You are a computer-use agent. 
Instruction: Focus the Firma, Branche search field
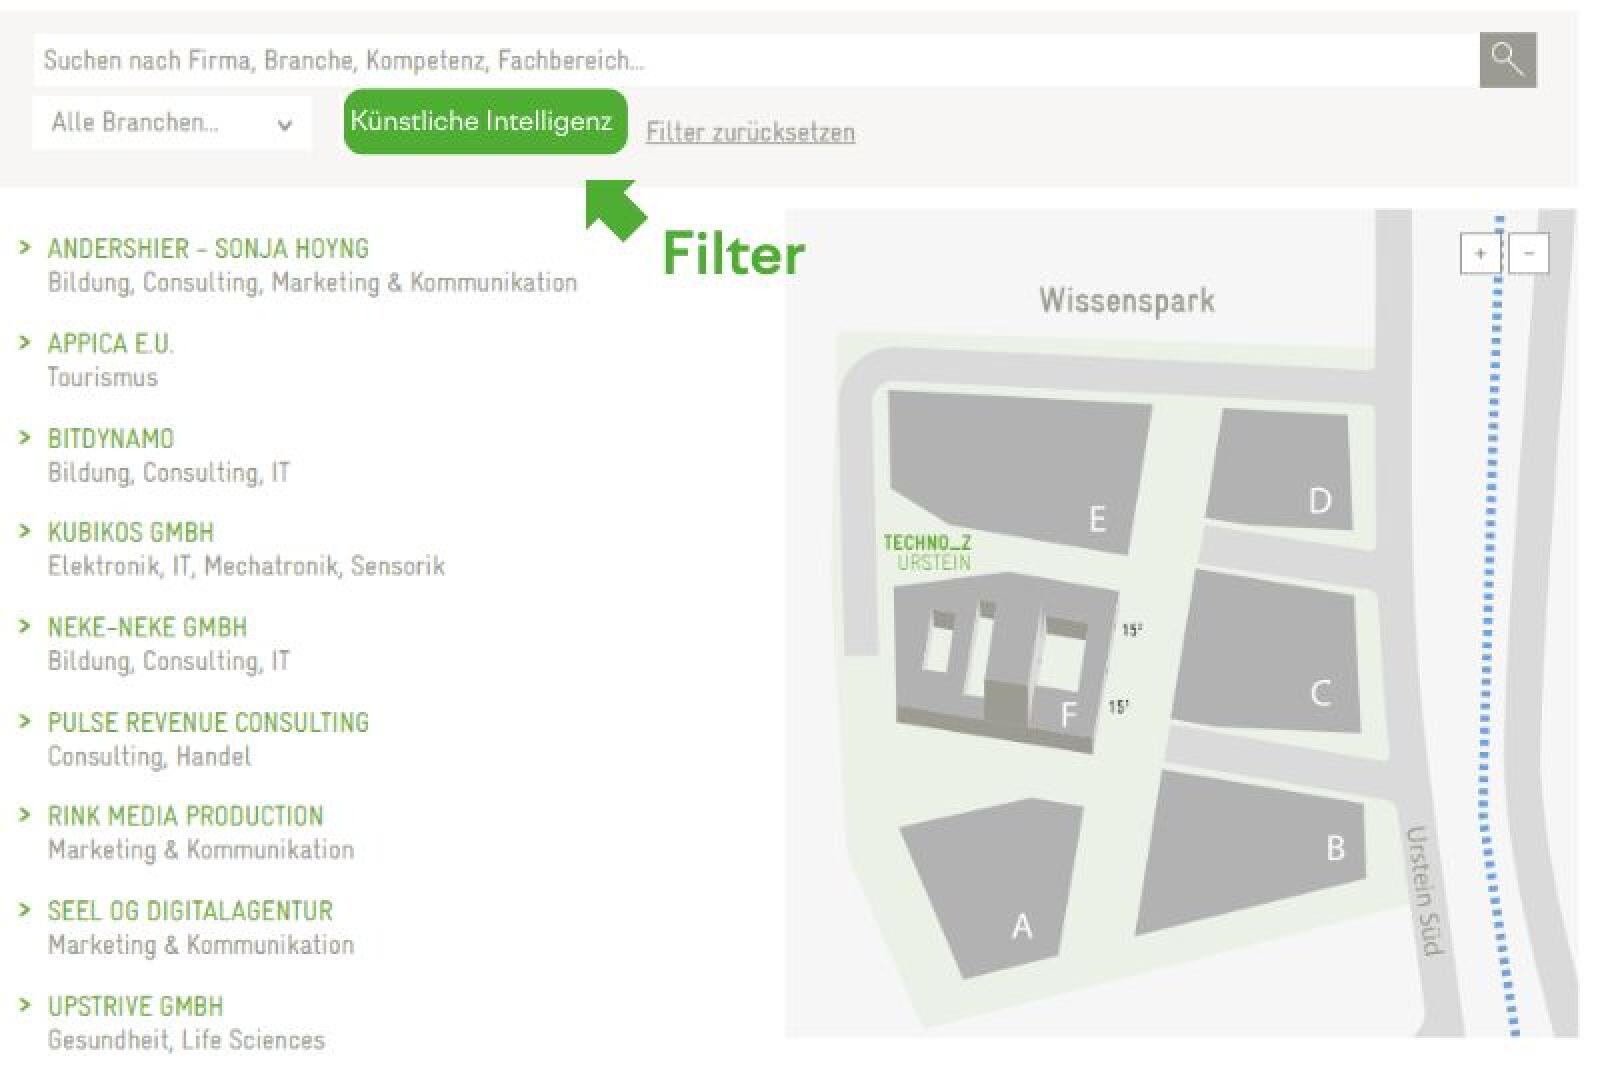[x=756, y=60]
